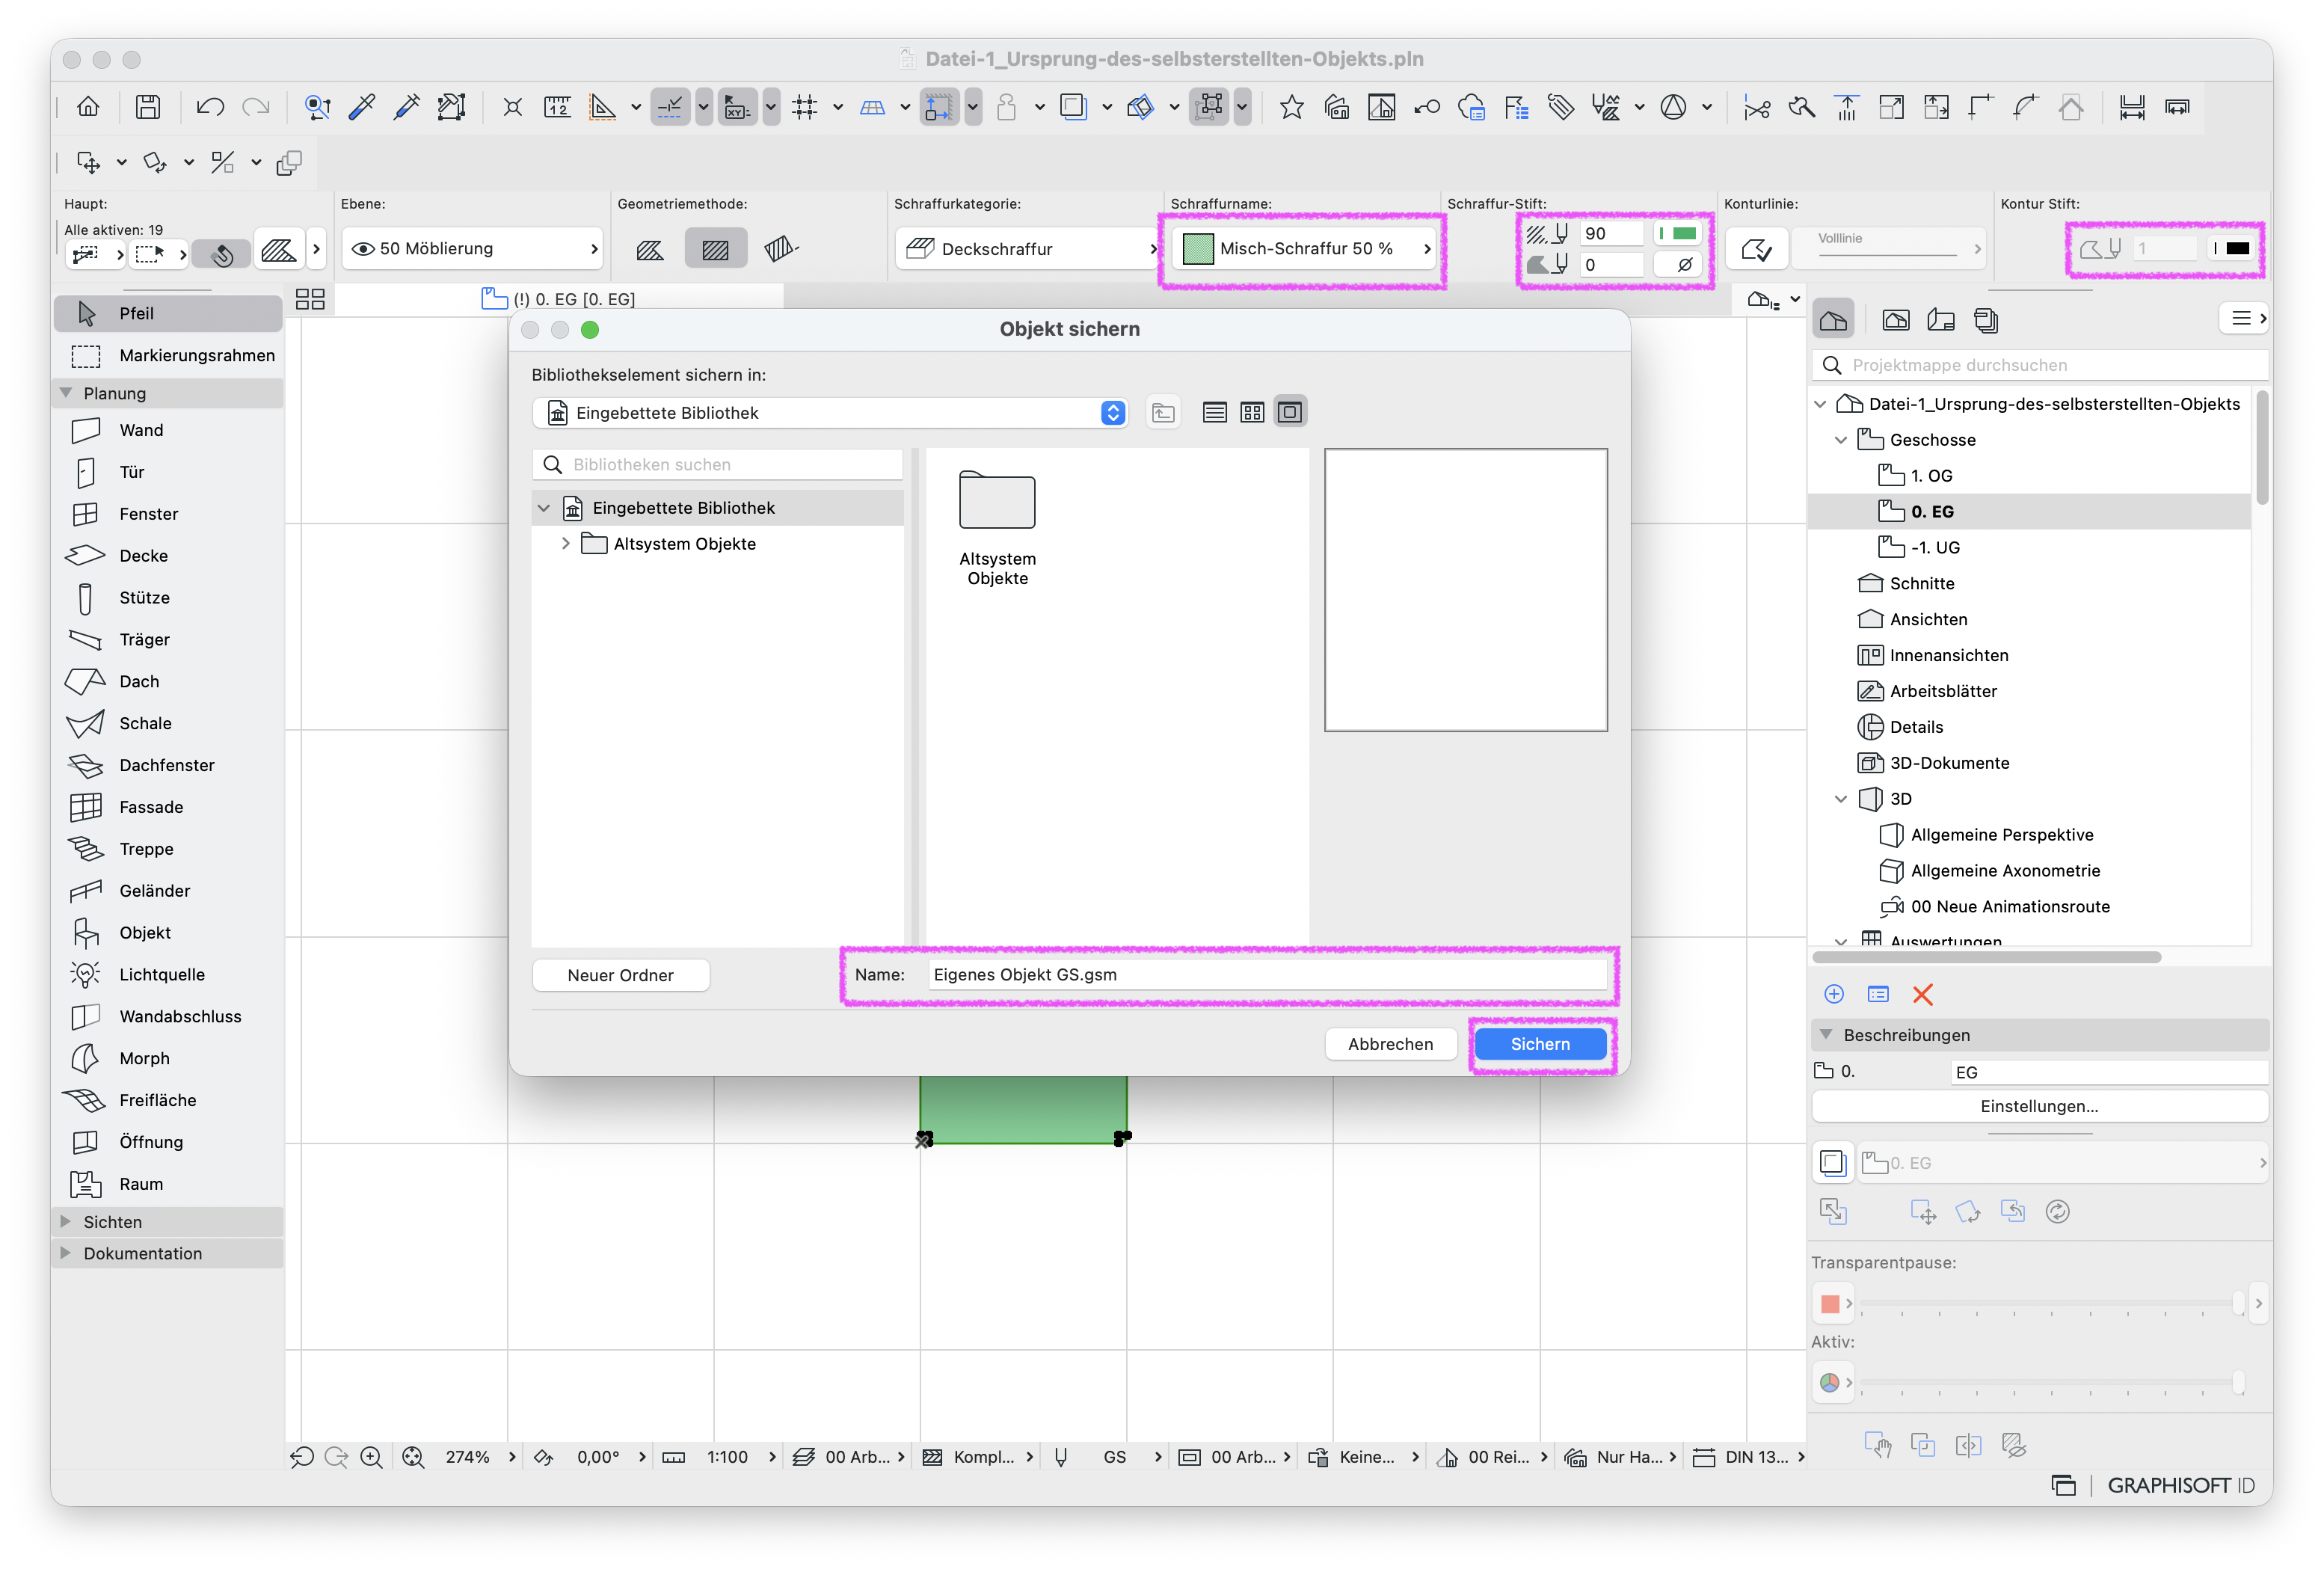This screenshot has height=1569, width=2324.
Task: Select the Morph tool
Action: tap(167, 1058)
